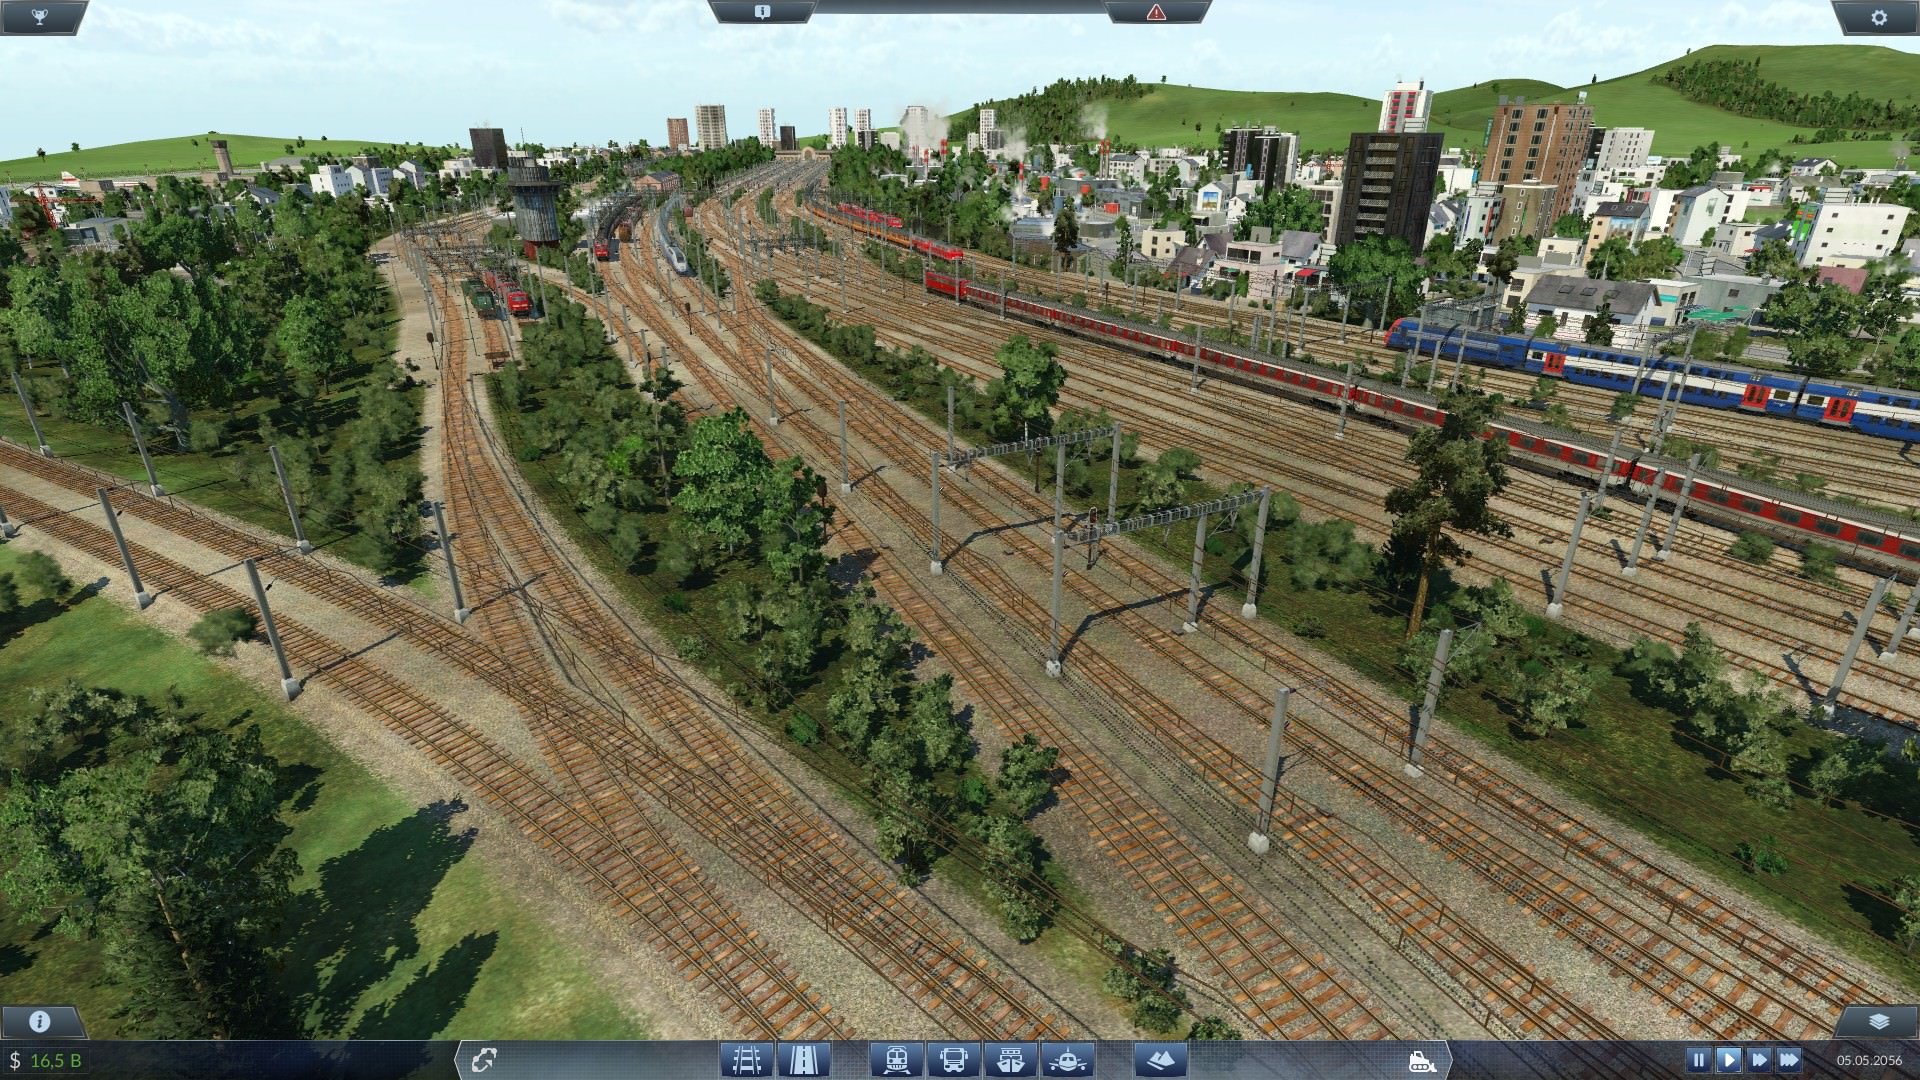Open the rail track construction menu
1920x1080 pixels.
(x=748, y=1059)
